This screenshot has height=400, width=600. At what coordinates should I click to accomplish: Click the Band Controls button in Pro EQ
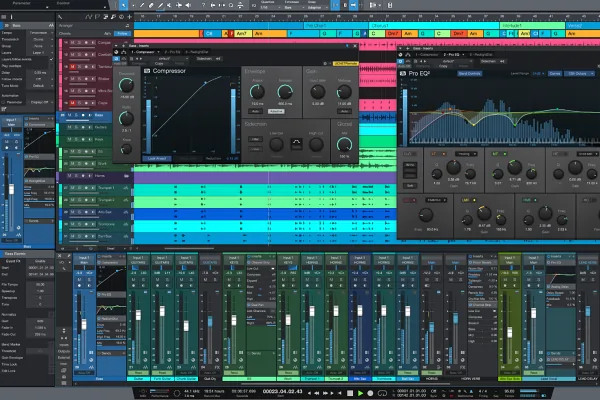click(470, 73)
